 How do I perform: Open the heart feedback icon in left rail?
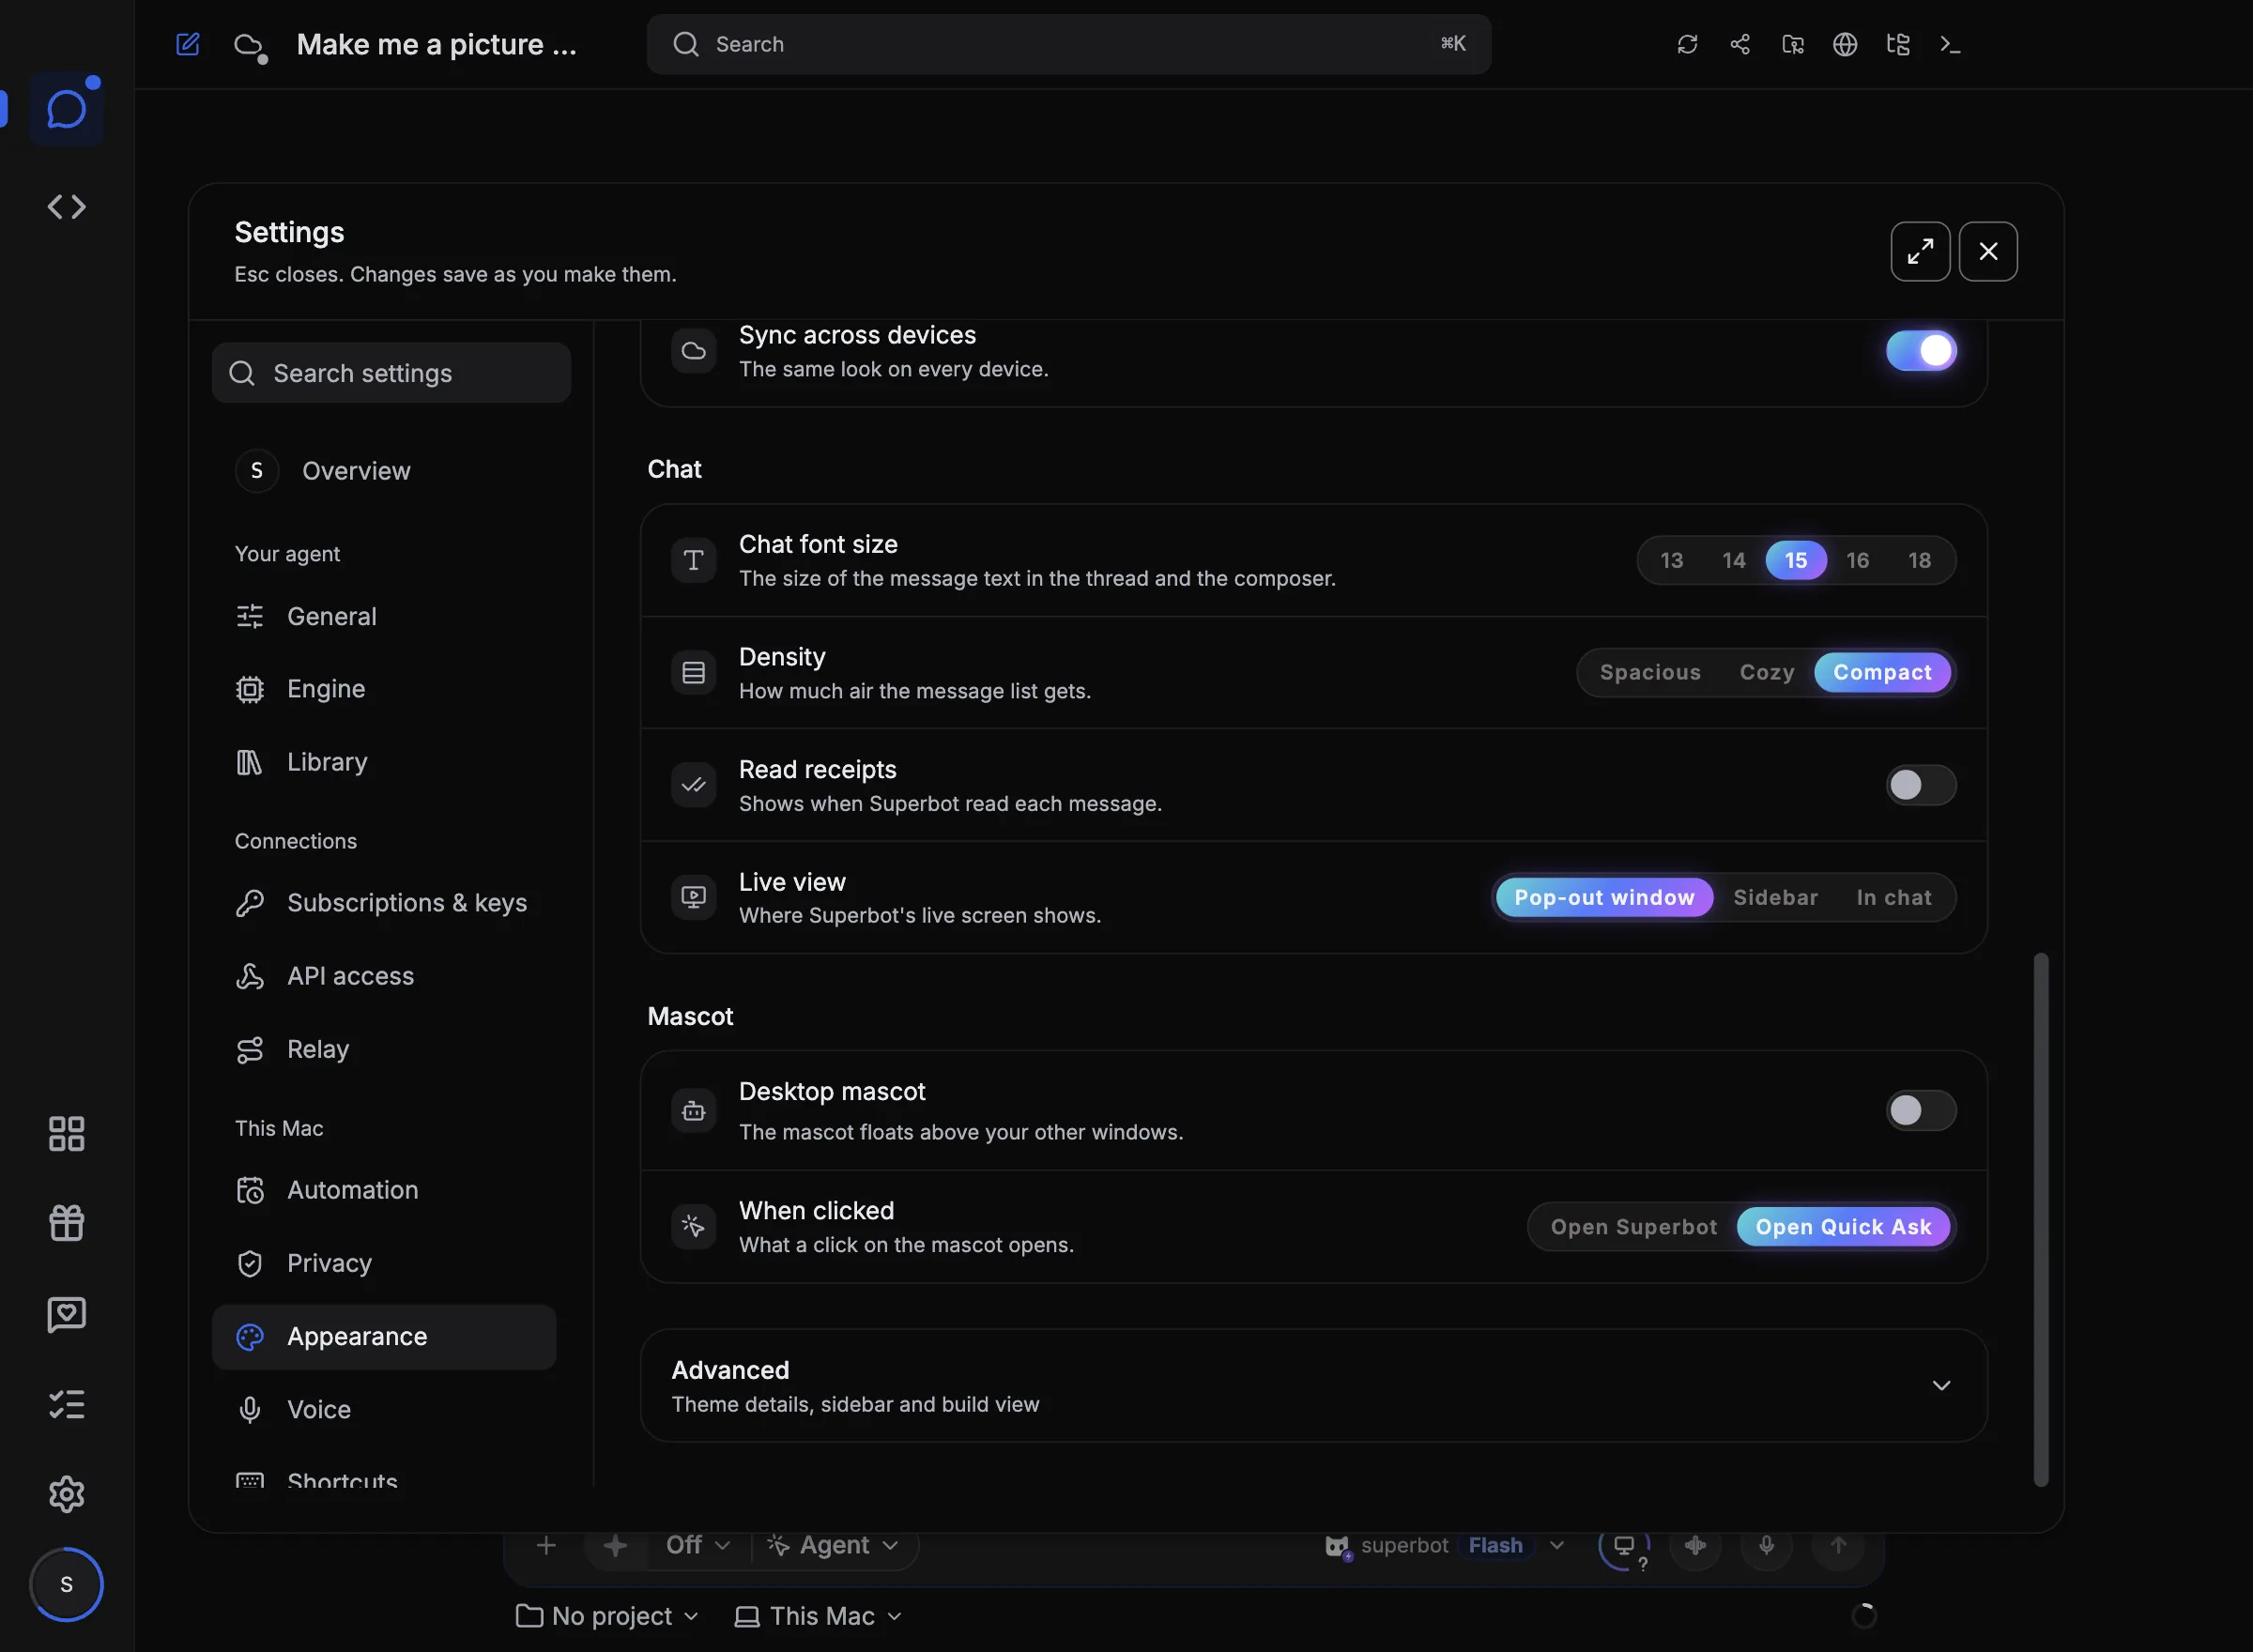[x=66, y=1314]
